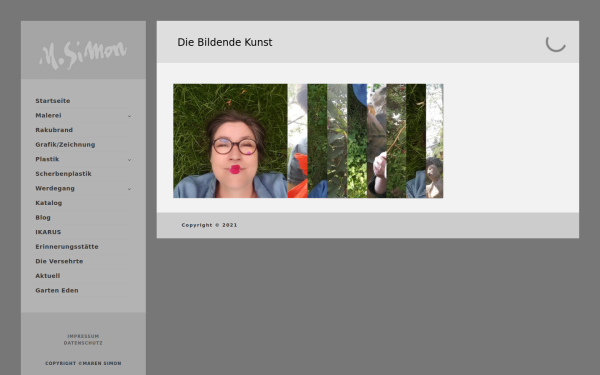600x375 pixels.
Task: Click the woman with glasses photo
Action: point(230,141)
